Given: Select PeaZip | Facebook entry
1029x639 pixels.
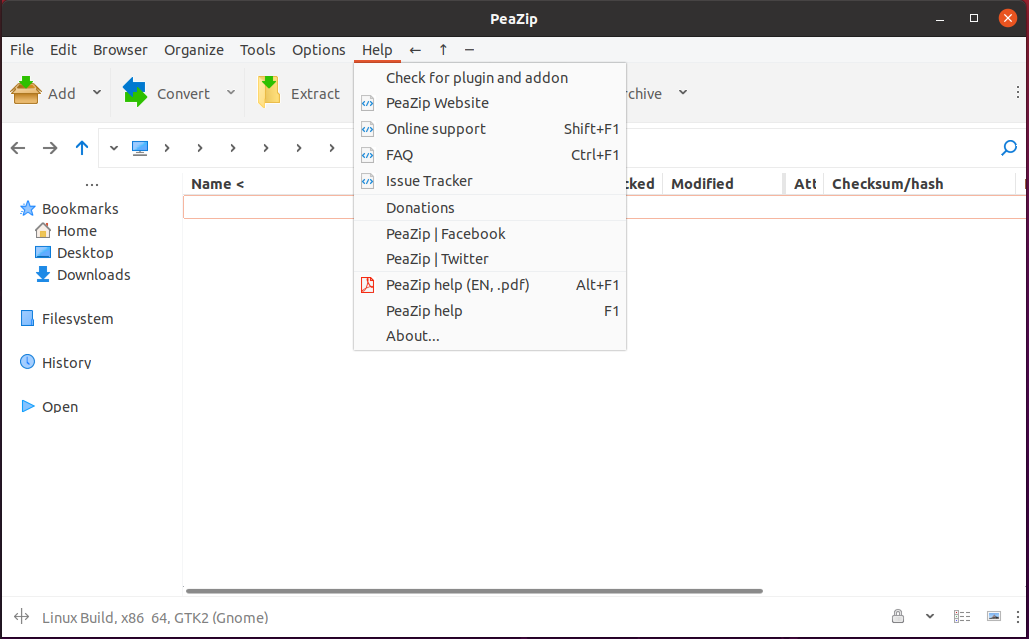Looking at the screenshot, I should tap(490, 234).
